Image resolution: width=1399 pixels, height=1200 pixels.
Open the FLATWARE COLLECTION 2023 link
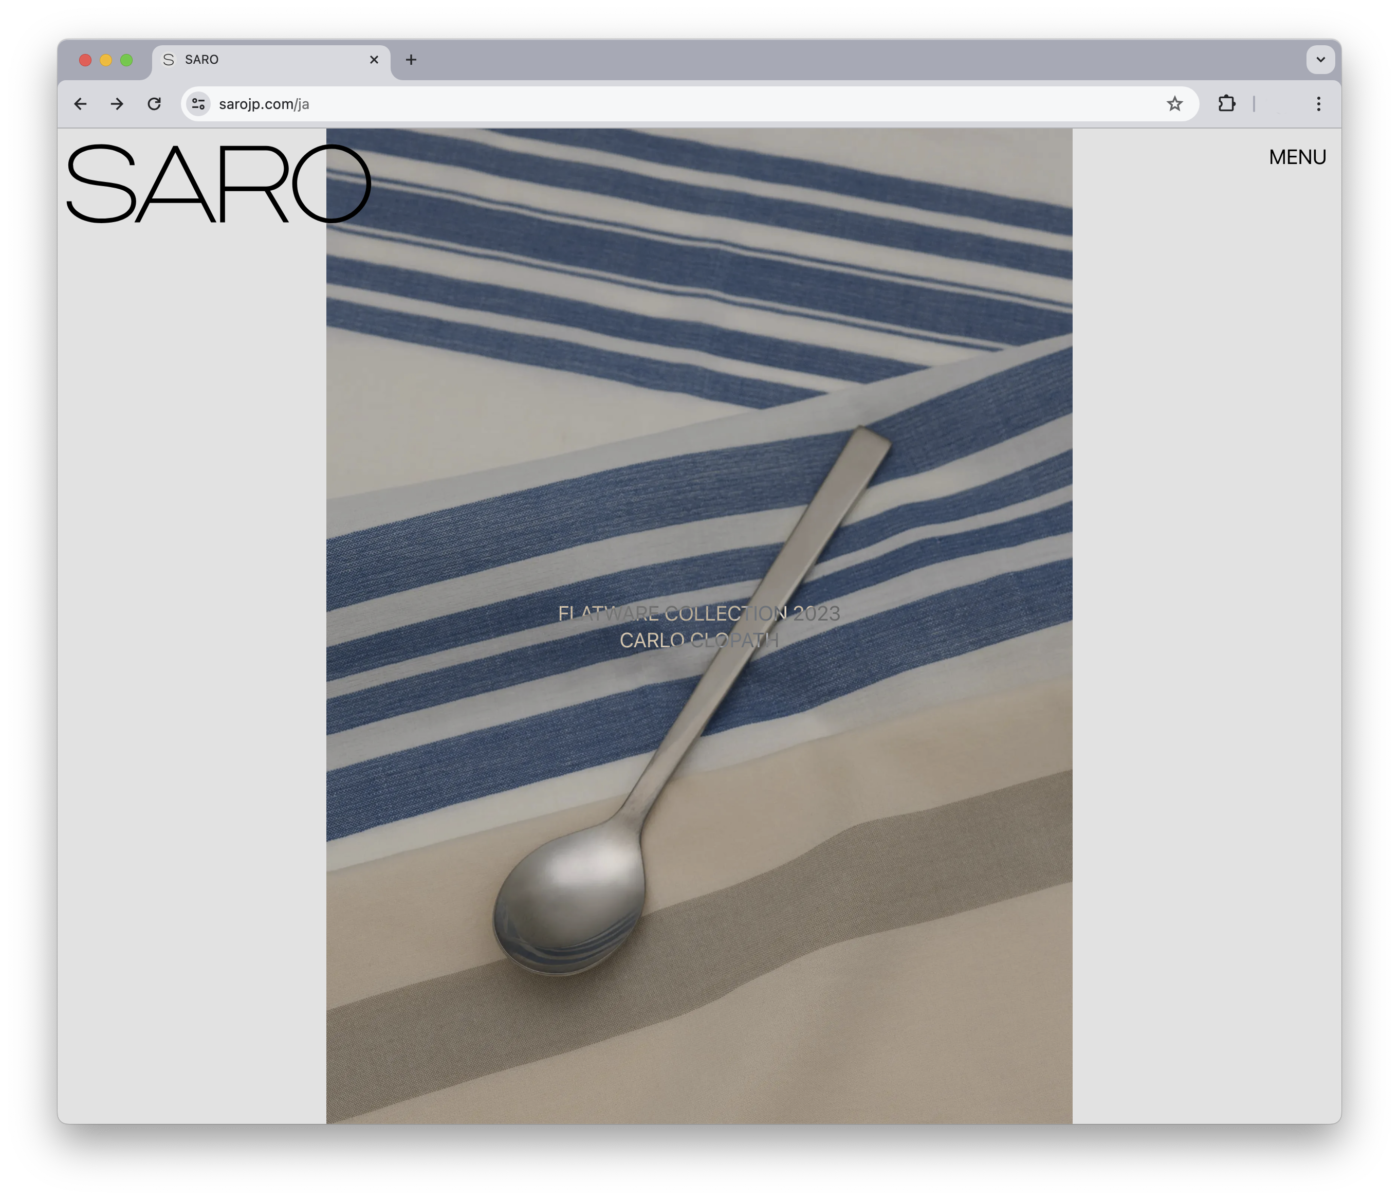click(698, 613)
